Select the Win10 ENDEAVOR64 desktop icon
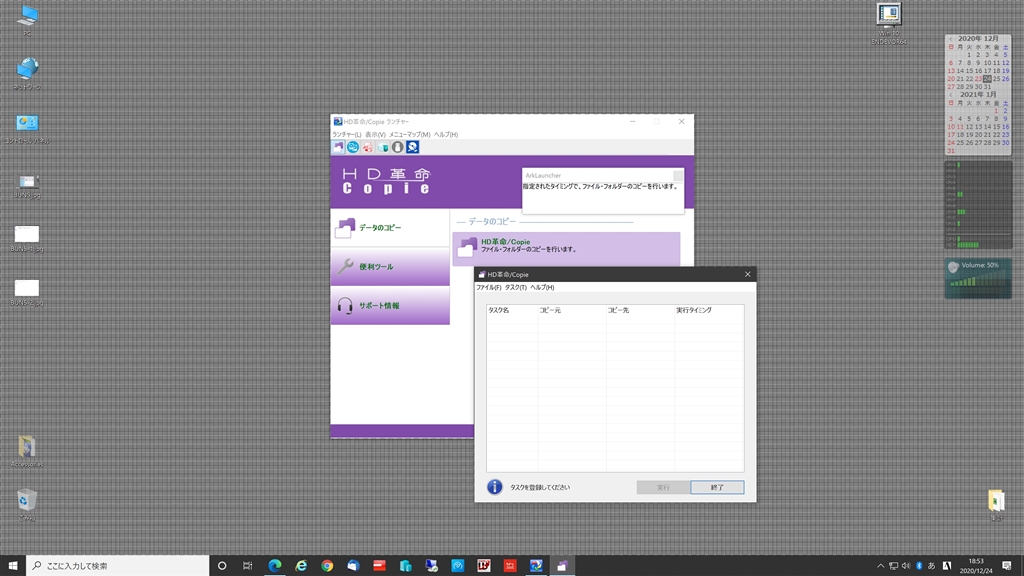The image size is (1024, 576). click(x=889, y=24)
